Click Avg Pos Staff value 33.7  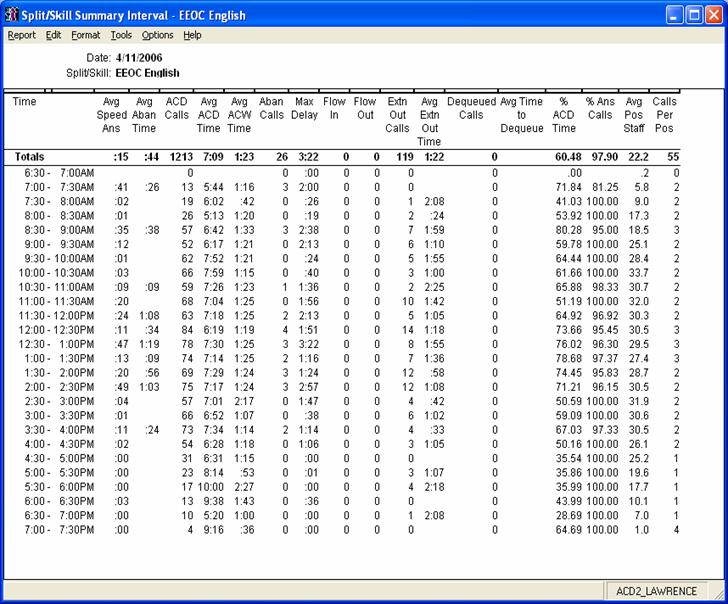[639, 273]
